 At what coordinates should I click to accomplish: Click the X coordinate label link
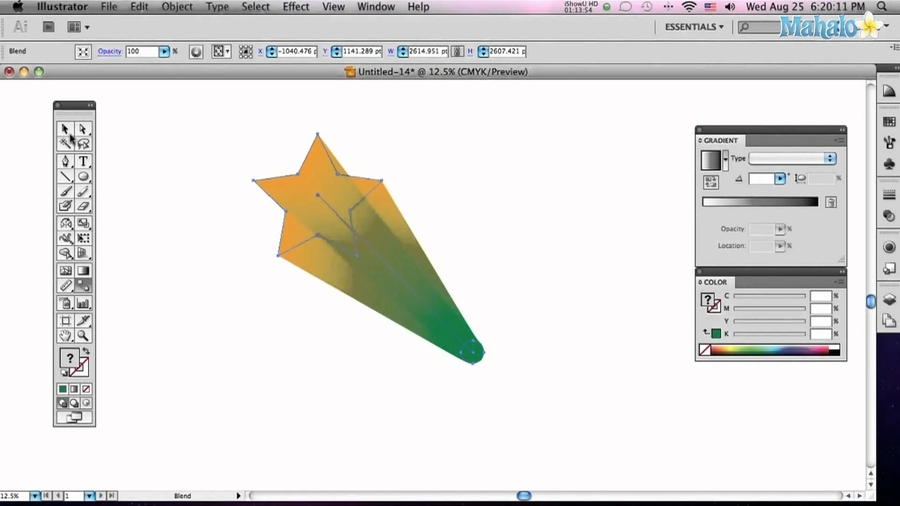click(x=260, y=51)
